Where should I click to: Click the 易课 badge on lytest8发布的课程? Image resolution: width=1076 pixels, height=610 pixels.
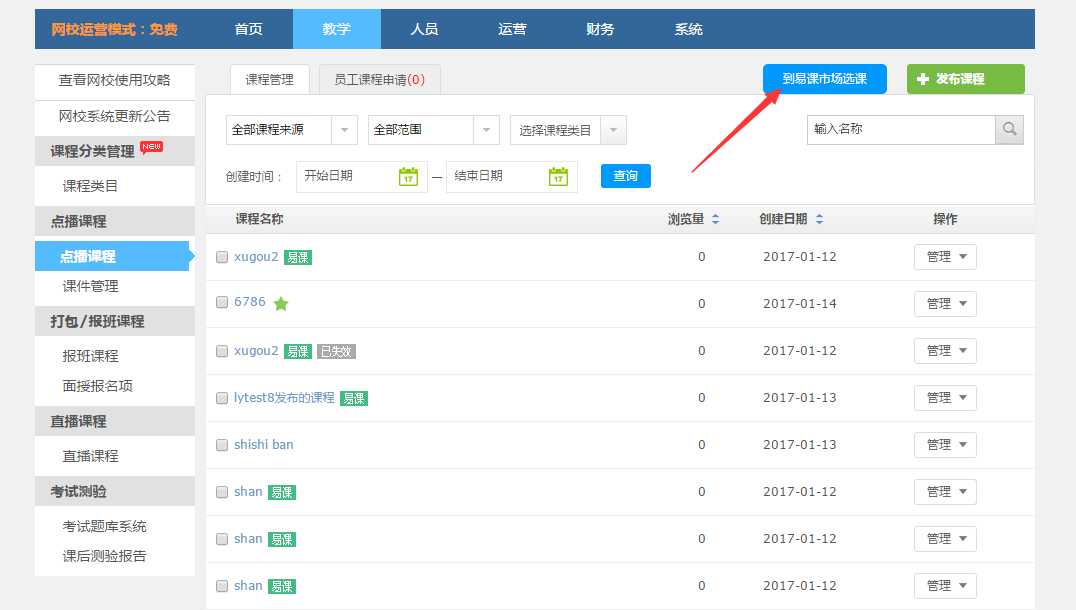[353, 398]
